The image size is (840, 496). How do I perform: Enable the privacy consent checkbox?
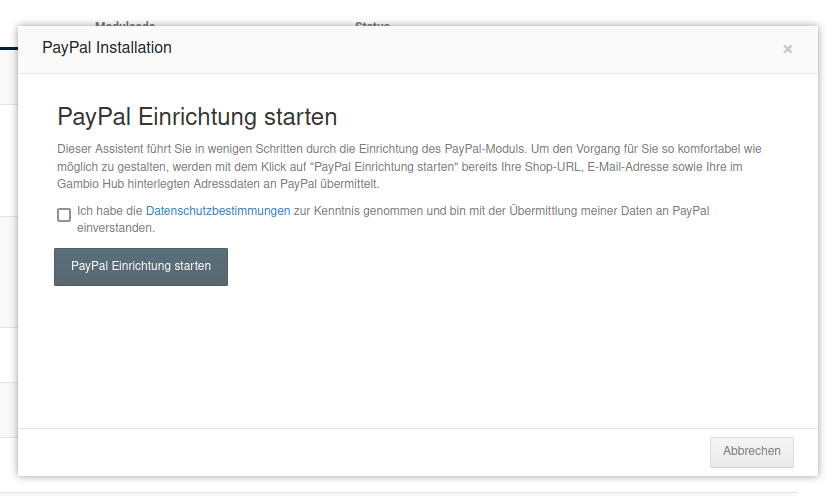pyautogui.click(x=64, y=214)
